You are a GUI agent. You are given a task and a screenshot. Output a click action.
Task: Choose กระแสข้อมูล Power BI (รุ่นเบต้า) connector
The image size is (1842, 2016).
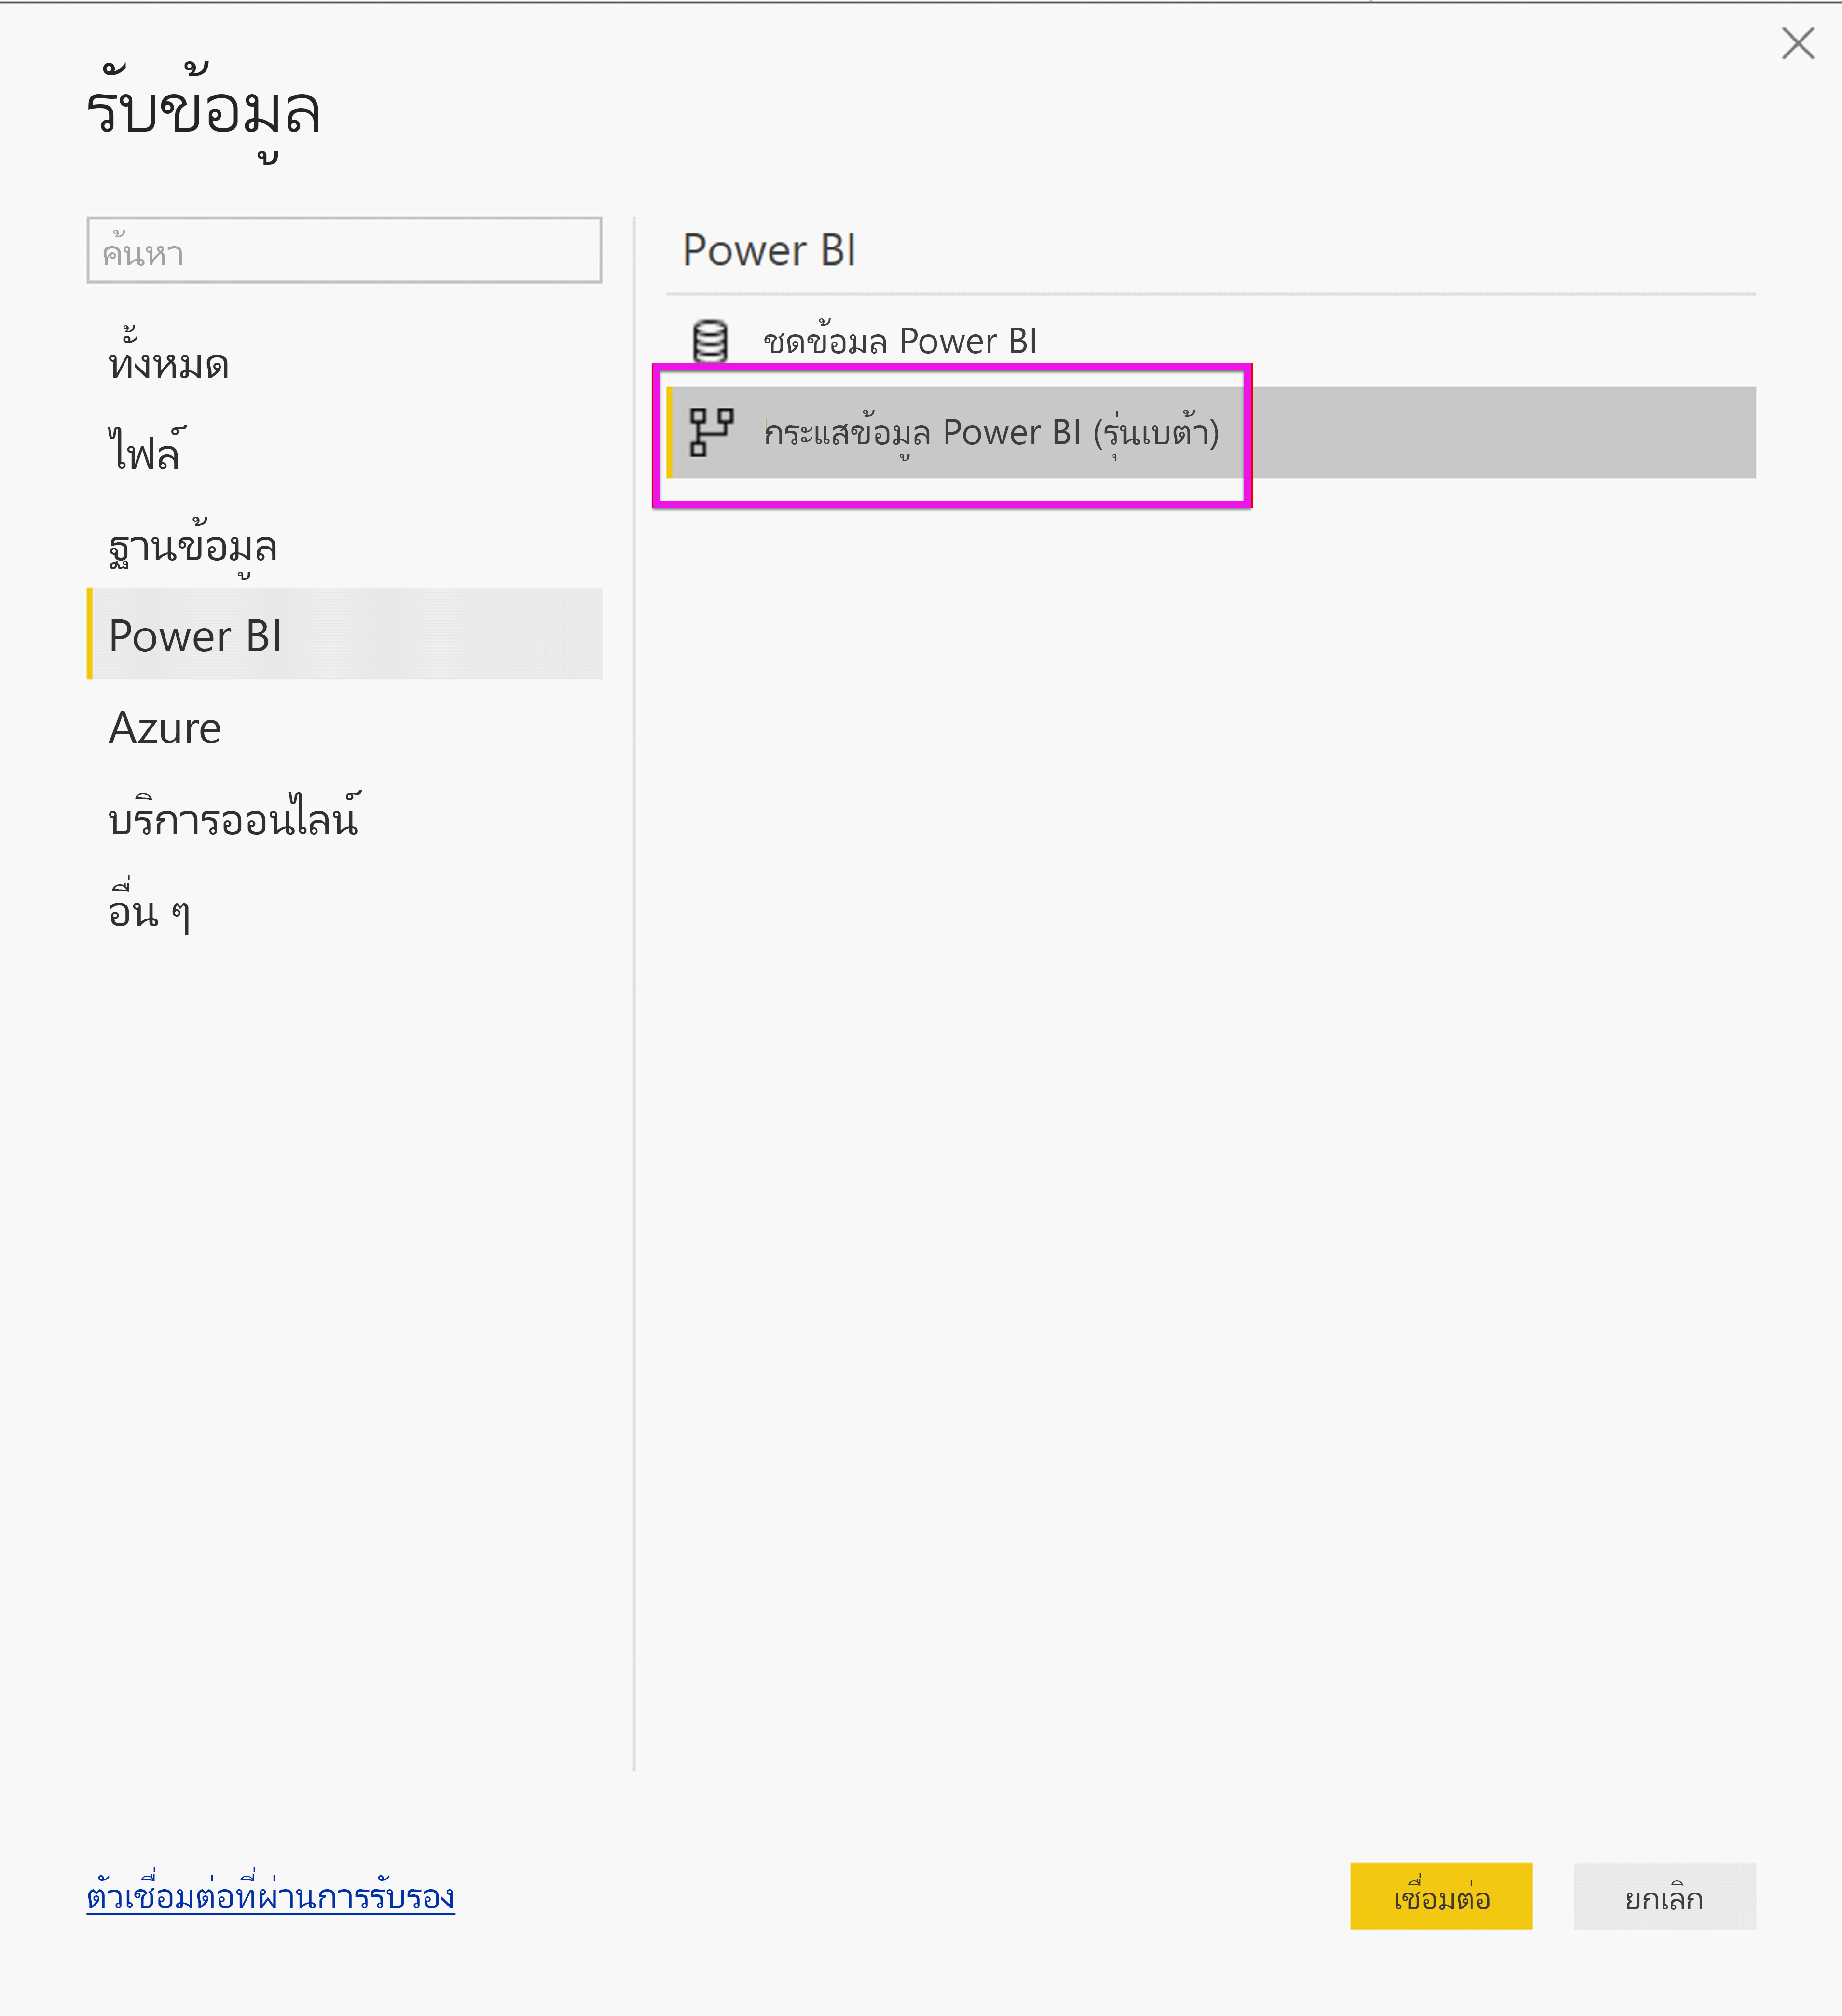point(1210,432)
